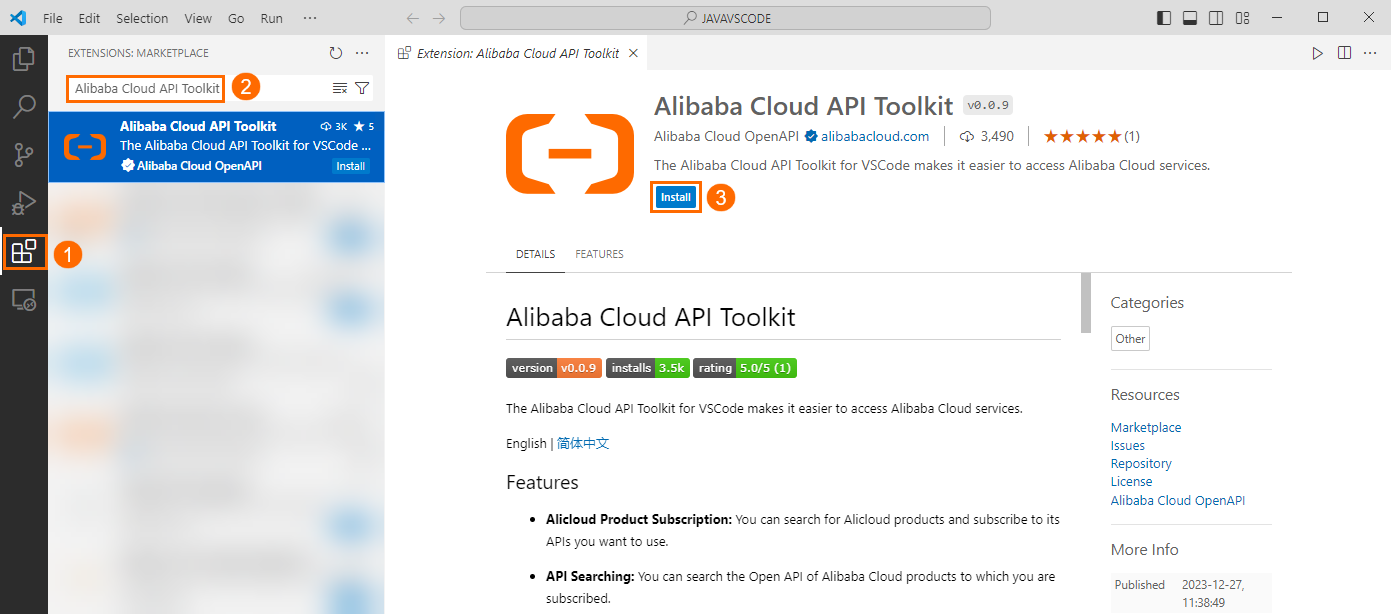Switch to the FEATURES tab

coord(599,254)
